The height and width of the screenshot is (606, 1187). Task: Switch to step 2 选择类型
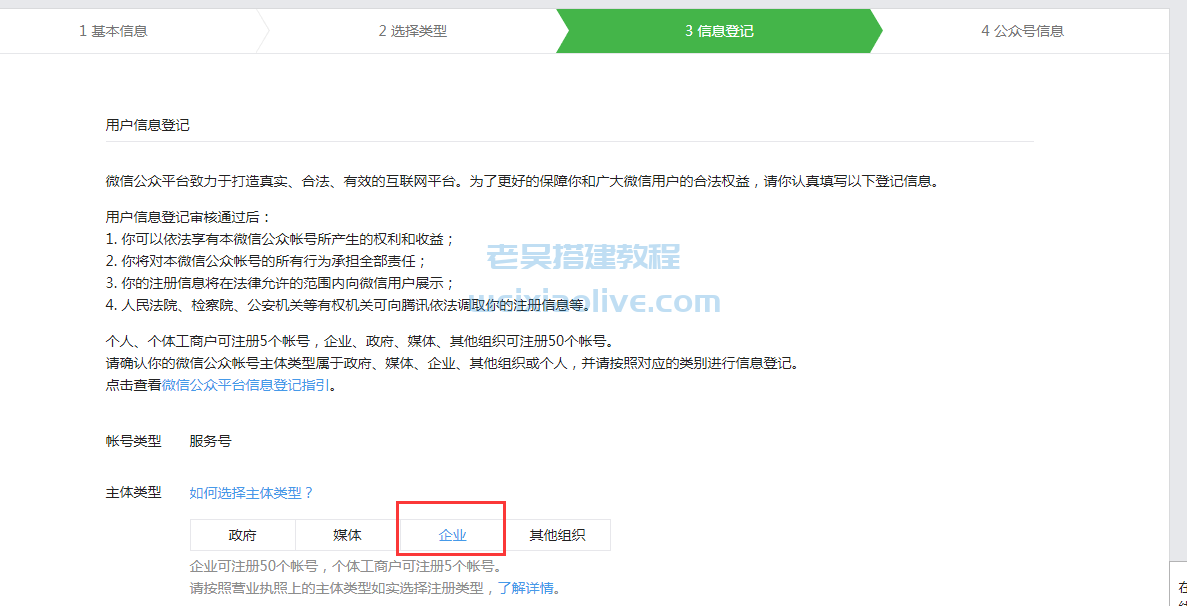tap(413, 30)
